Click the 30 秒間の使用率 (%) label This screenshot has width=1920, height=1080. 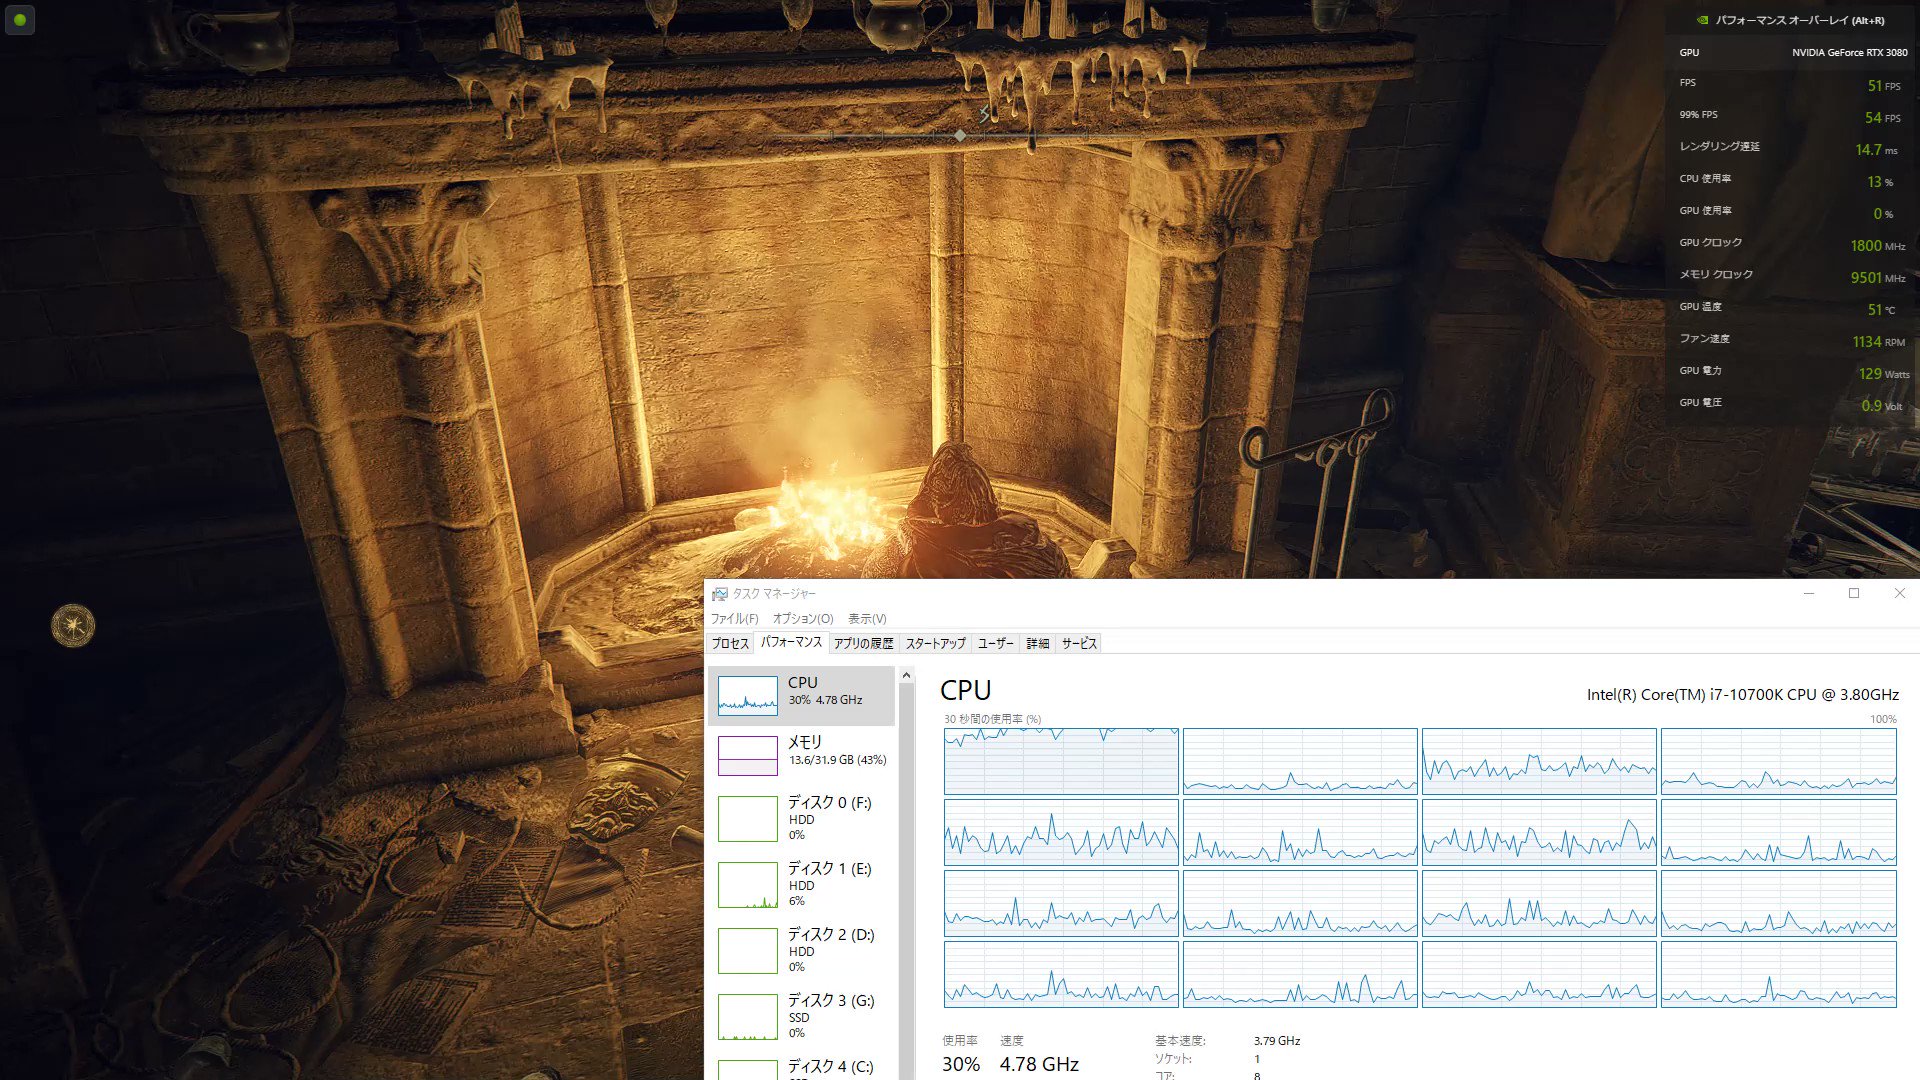pos(992,719)
